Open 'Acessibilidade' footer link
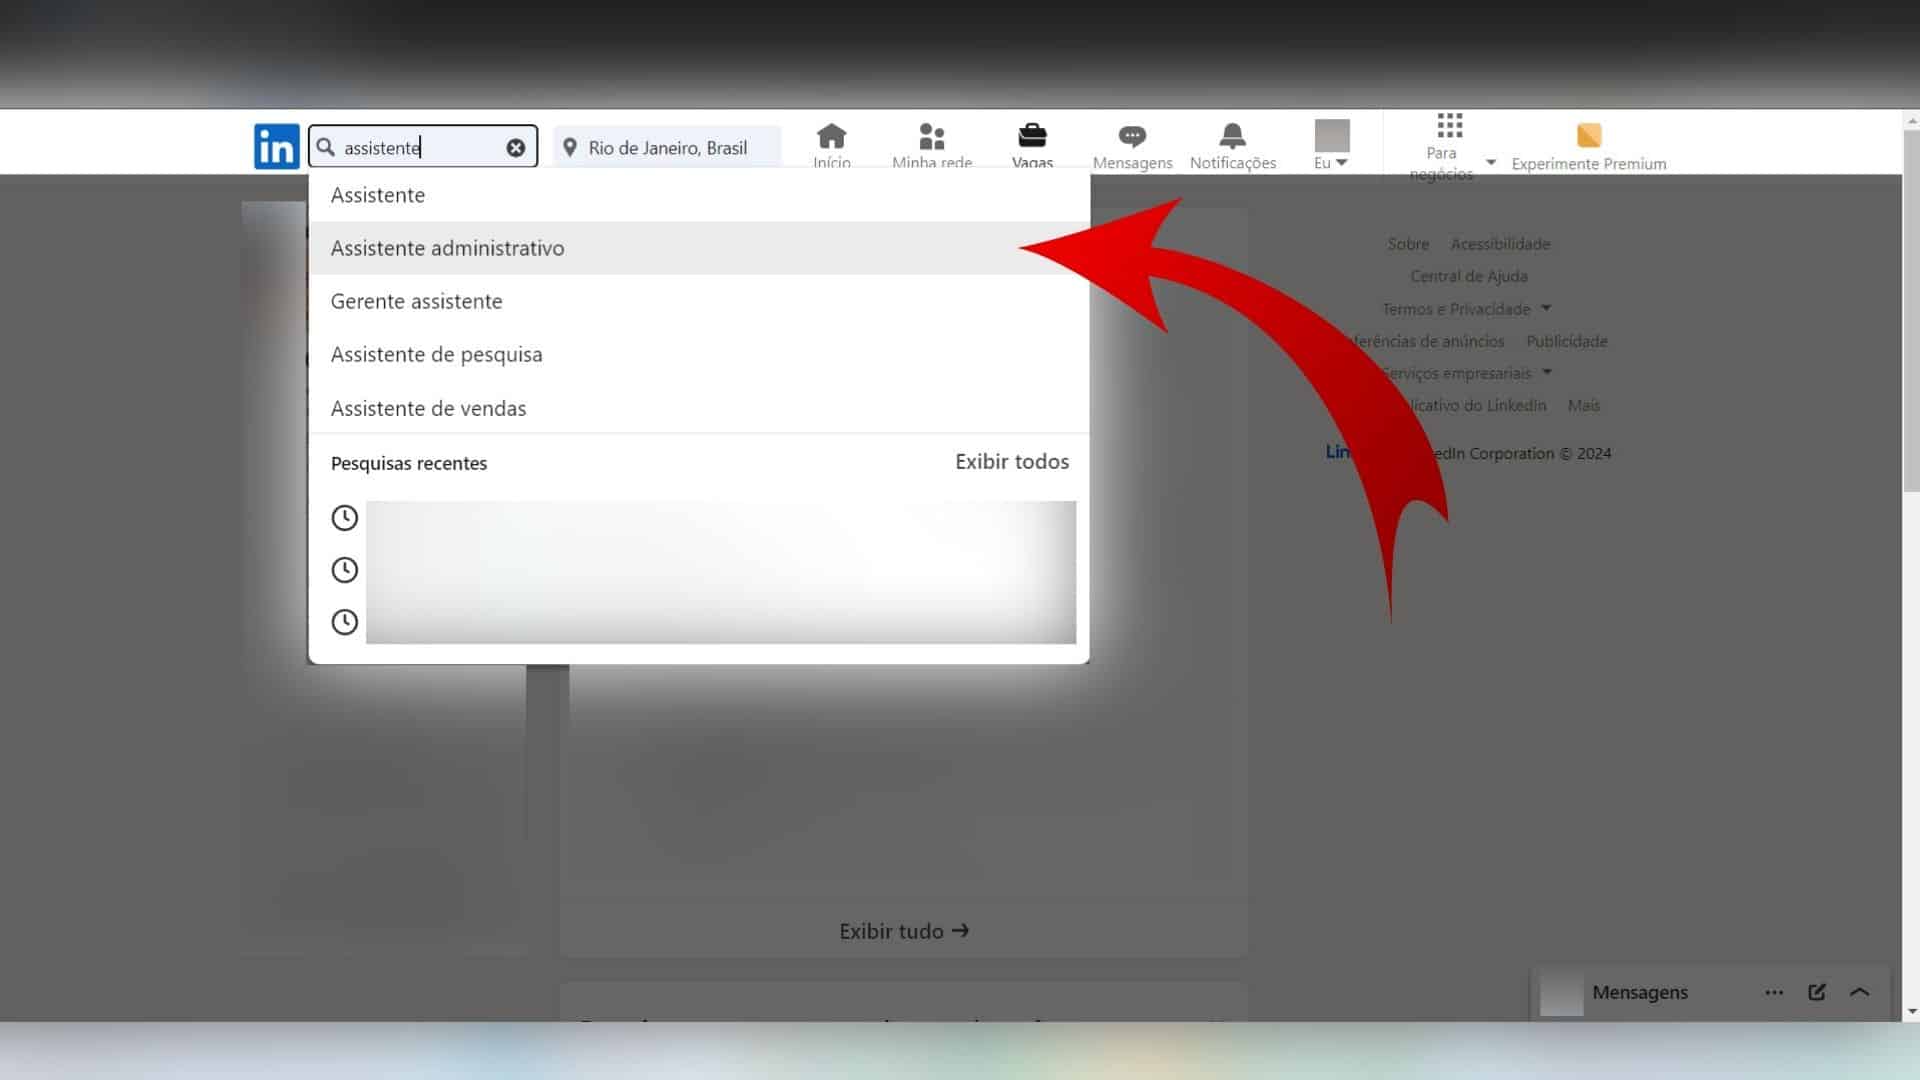Screen dimensions: 1920x1080 pyautogui.click(x=1500, y=244)
